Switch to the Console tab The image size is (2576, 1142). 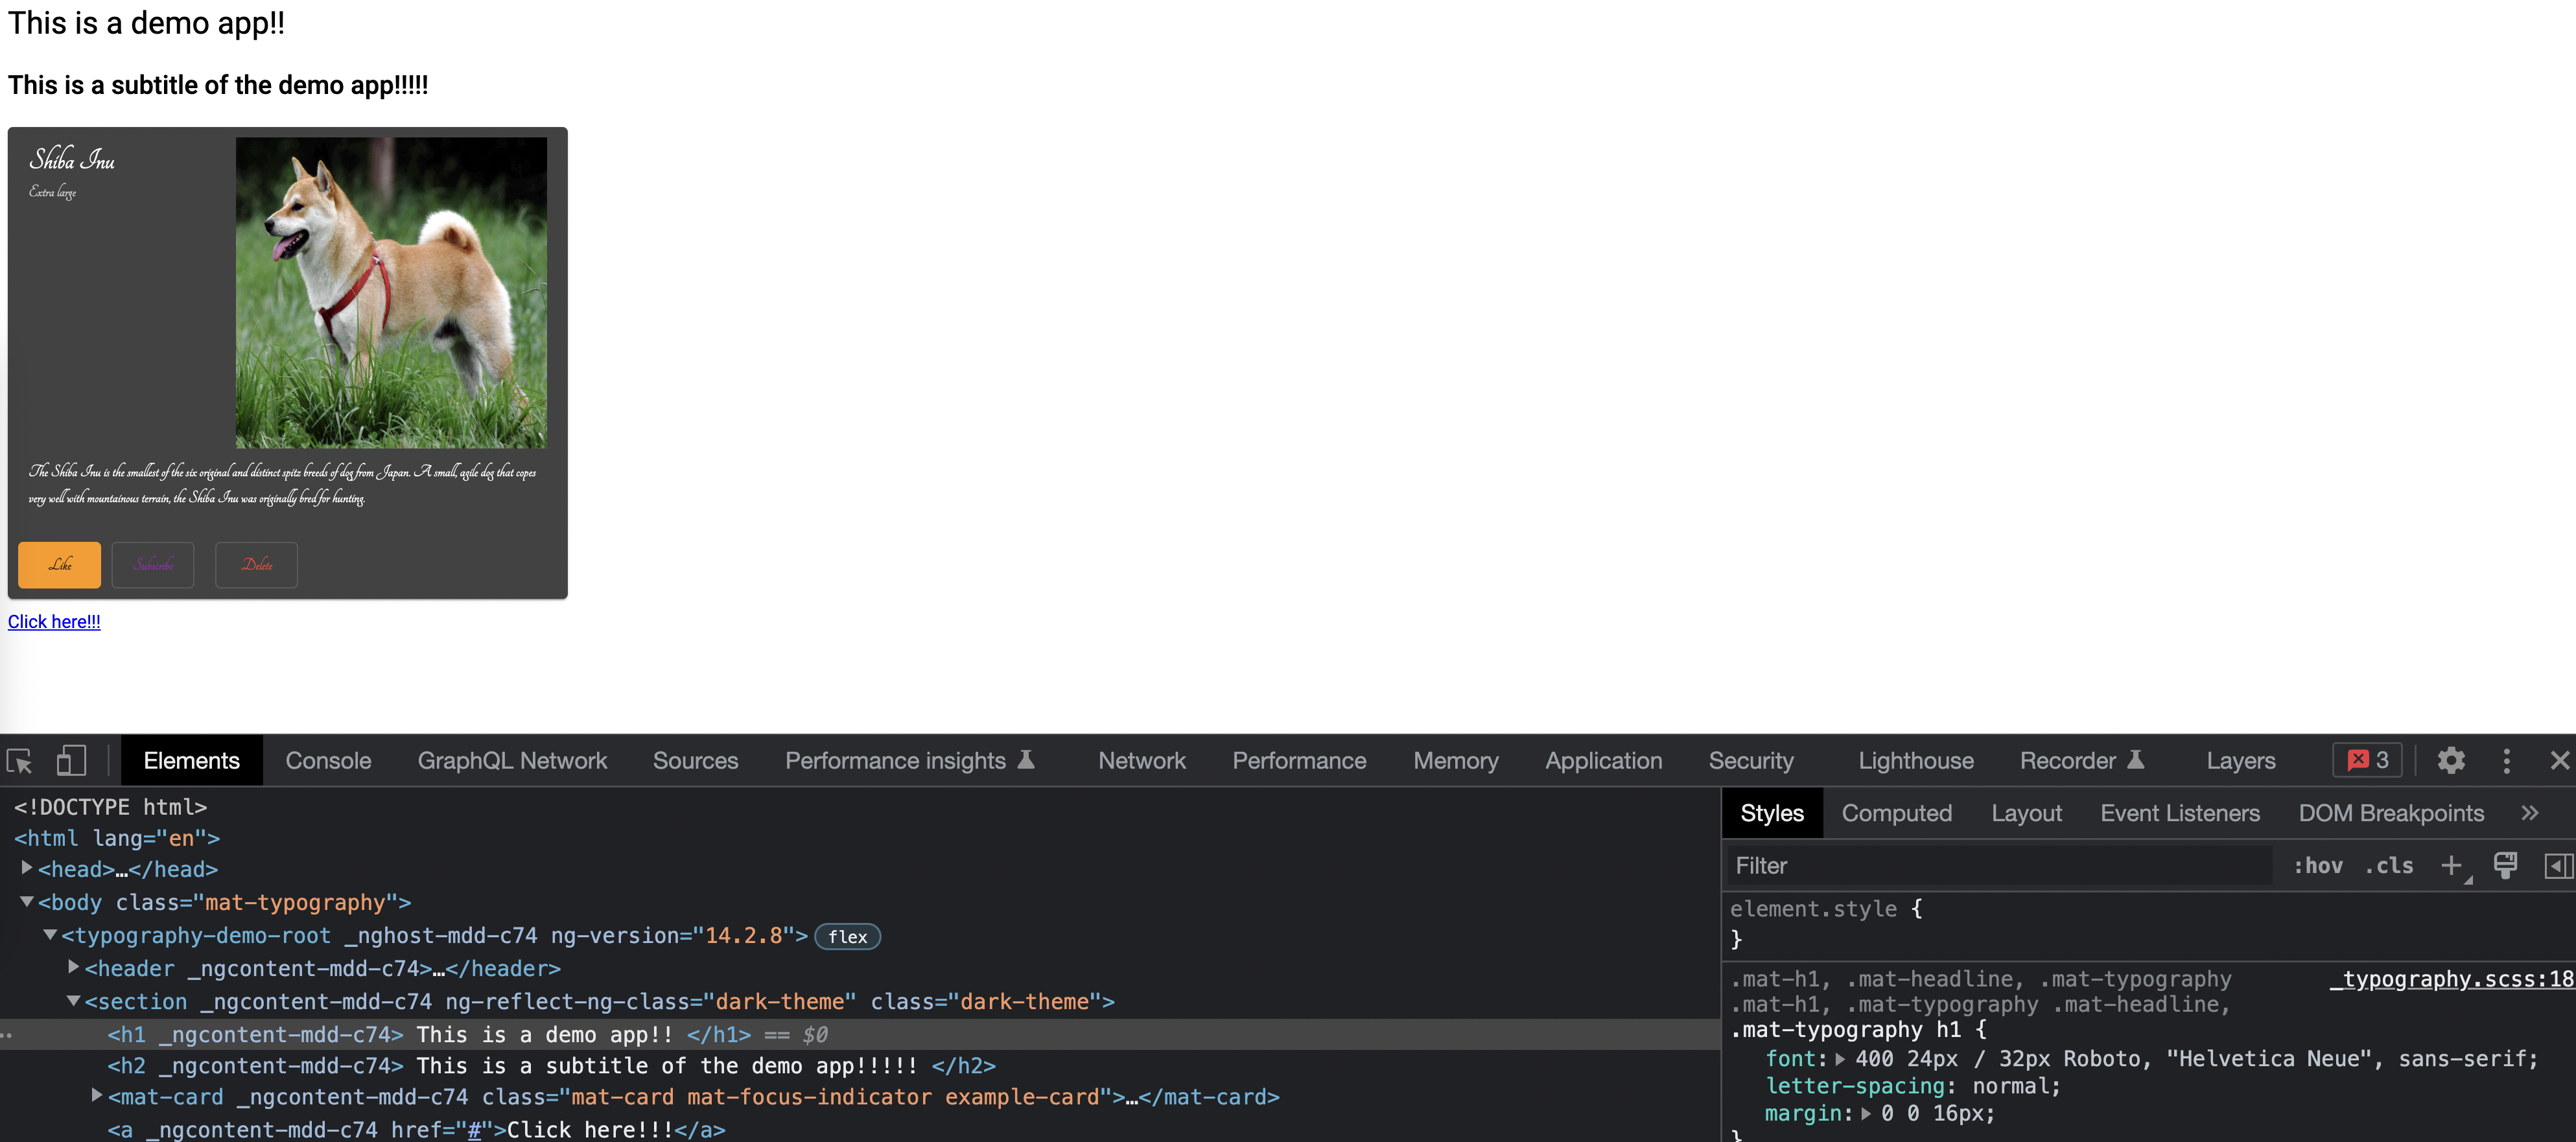click(328, 761)
